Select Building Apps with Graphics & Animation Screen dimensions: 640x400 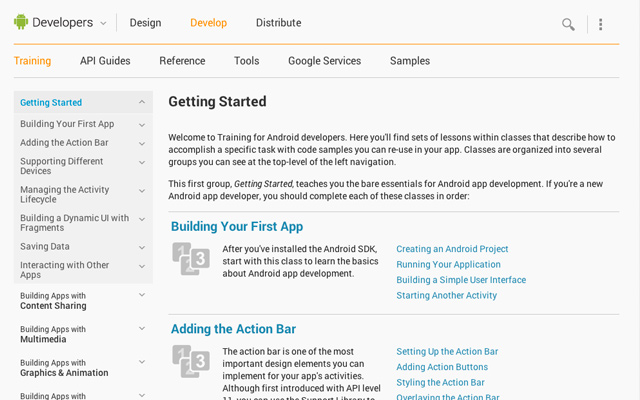[x=64, y=368]
